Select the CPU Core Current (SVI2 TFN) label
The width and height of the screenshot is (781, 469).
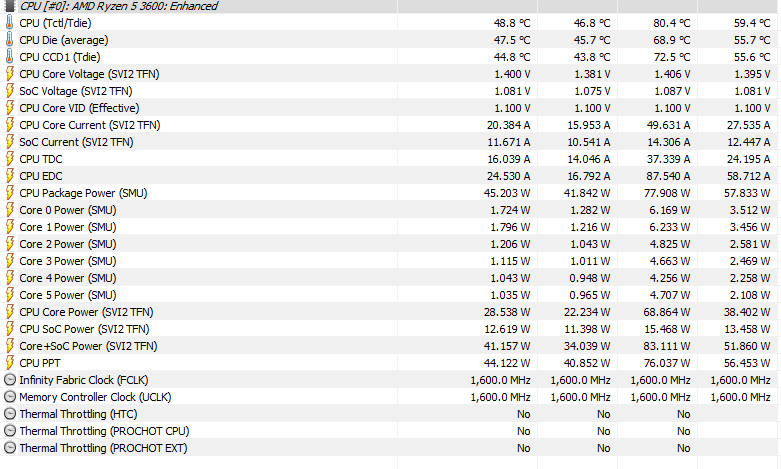(90, 124)
